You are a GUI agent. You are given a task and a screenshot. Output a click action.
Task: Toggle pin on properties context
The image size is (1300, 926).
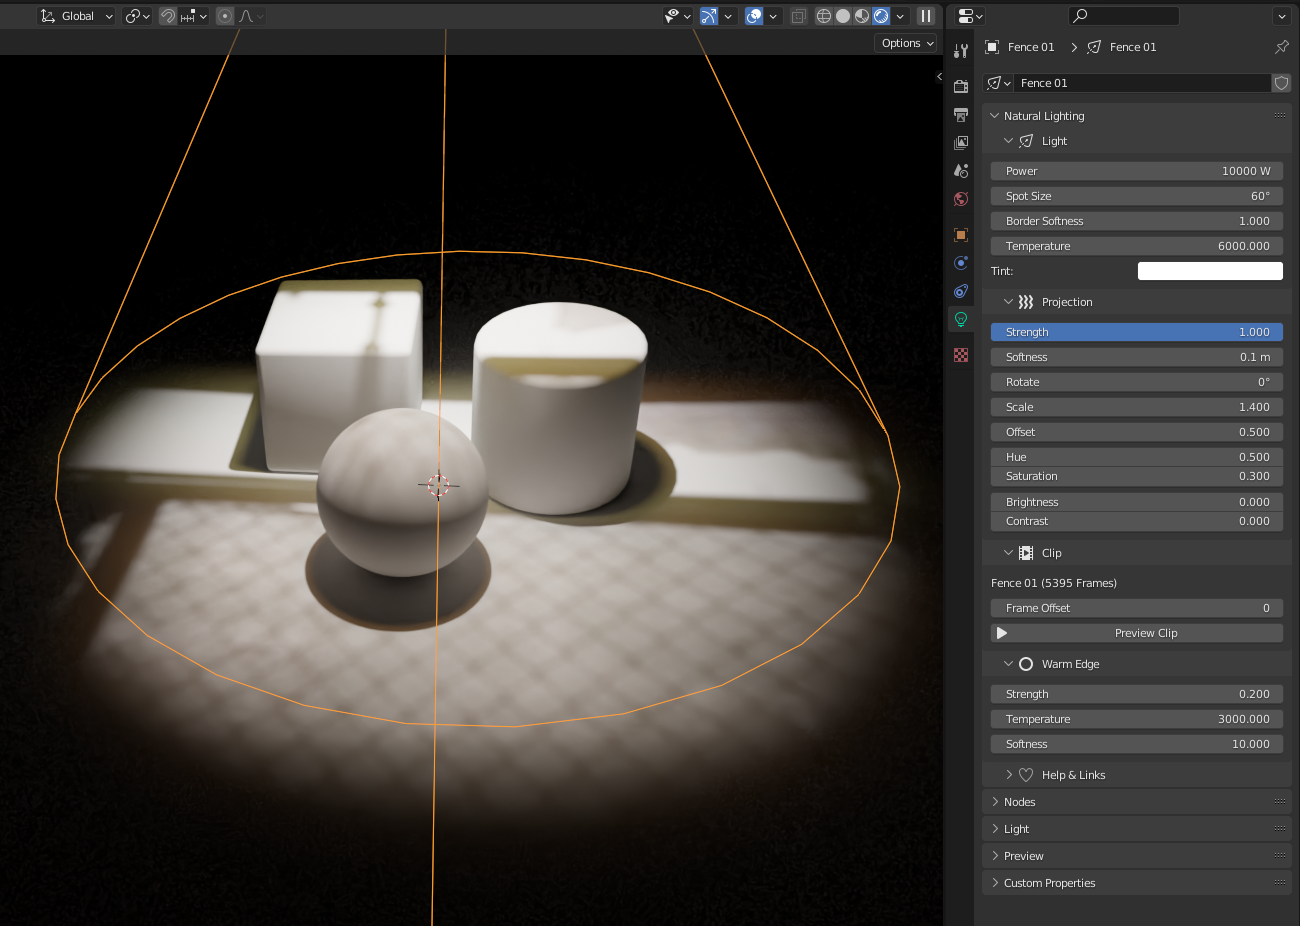pyautogui.click(x=1281, y=47)
